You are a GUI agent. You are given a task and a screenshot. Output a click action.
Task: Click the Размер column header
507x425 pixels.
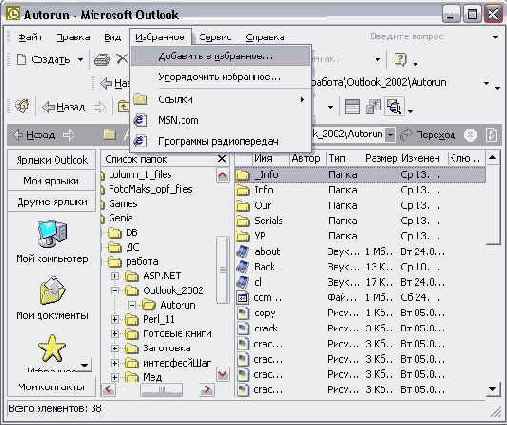coord(381,158)
